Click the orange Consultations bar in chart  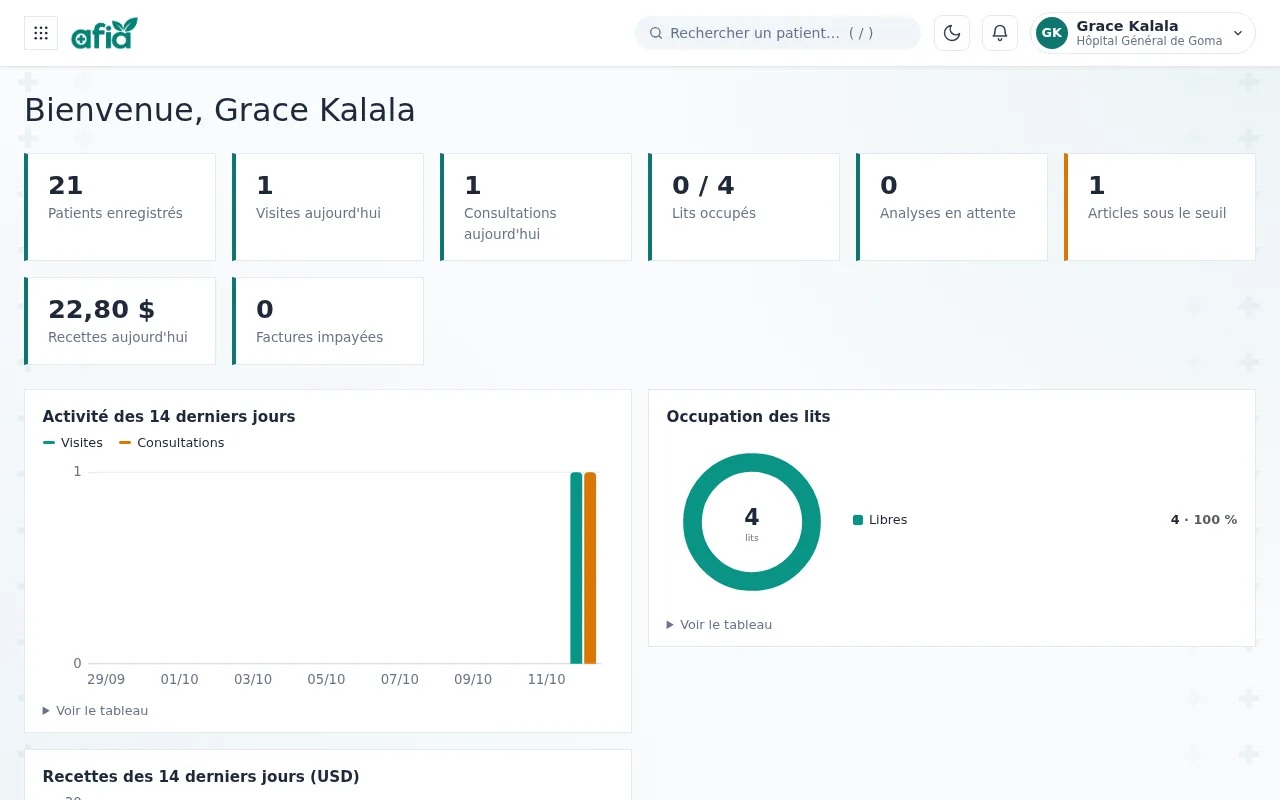point(590,568)
